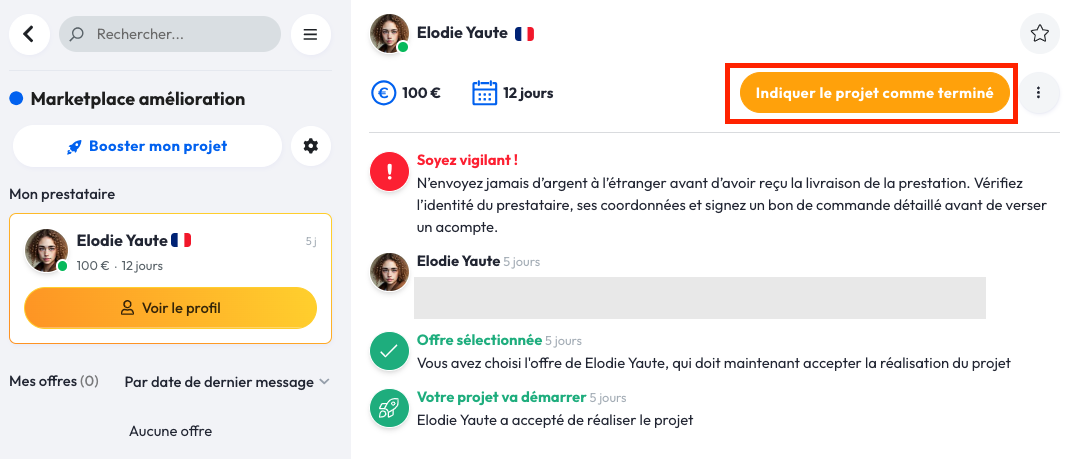Viewport: 1077px width, 459px height.
Task: Expand the sort by last message dropdown
Action: click(227, 382)
